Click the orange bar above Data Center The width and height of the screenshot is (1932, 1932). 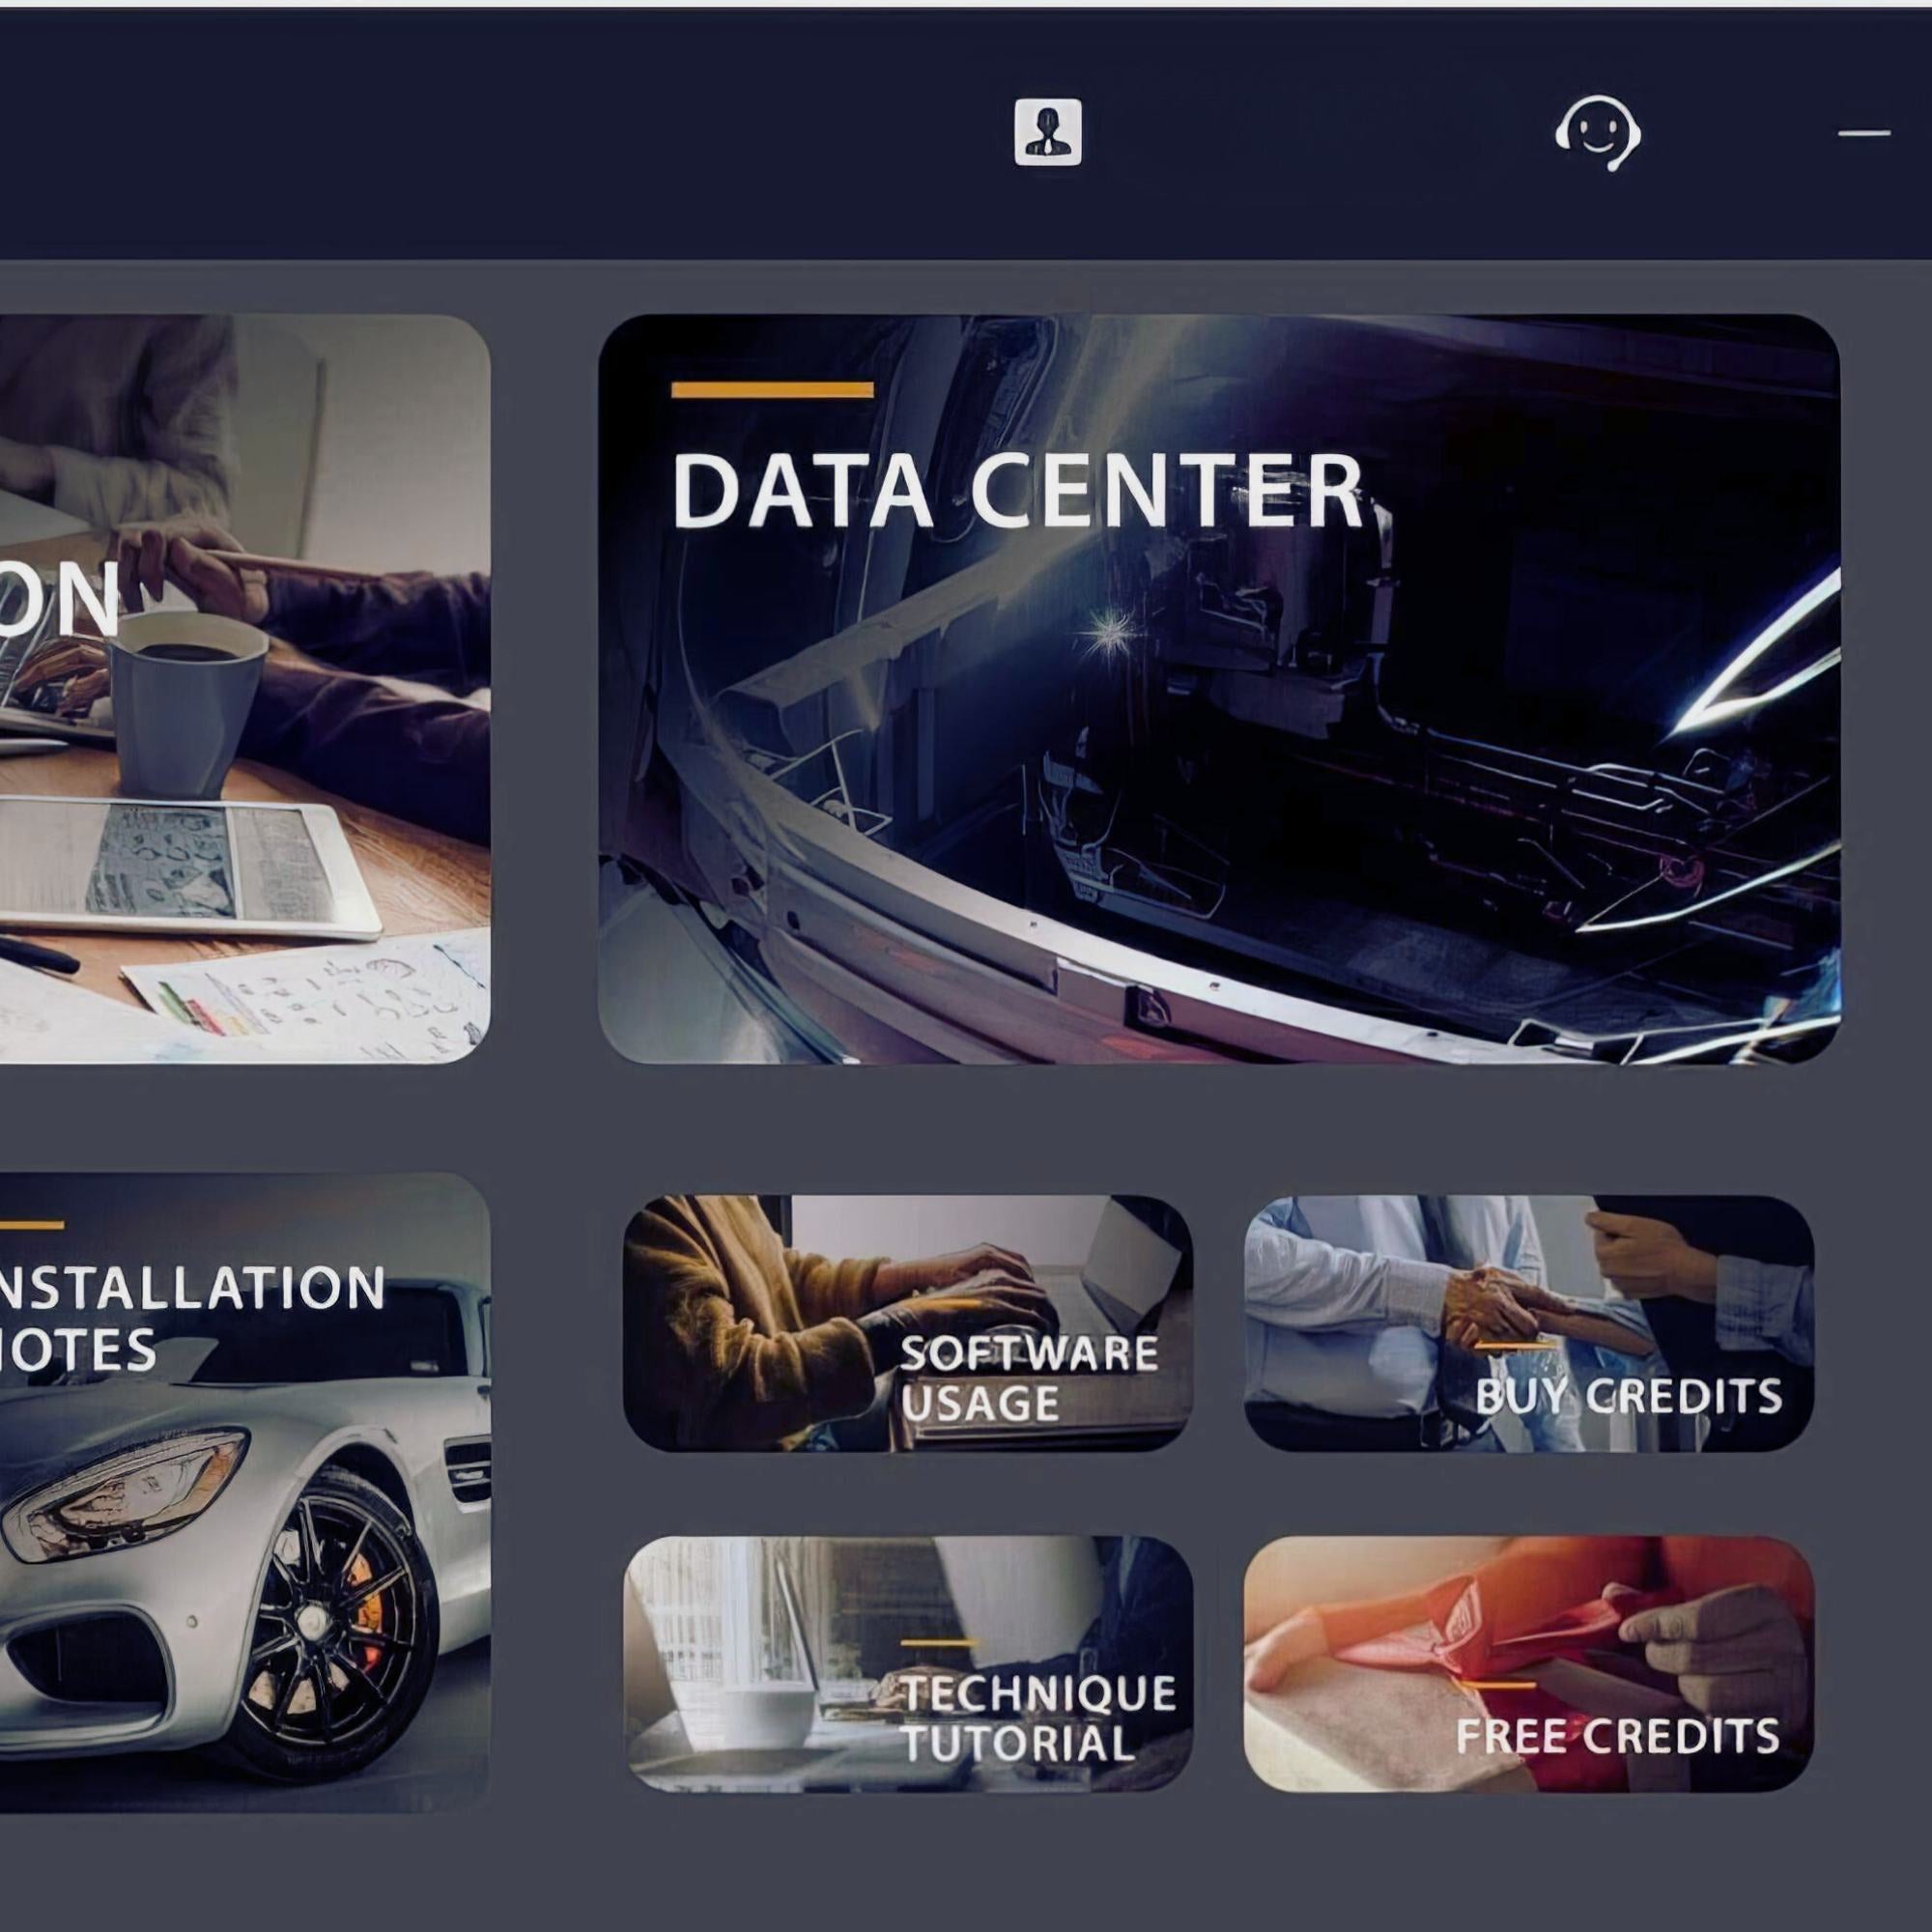(x=772, y=390)
